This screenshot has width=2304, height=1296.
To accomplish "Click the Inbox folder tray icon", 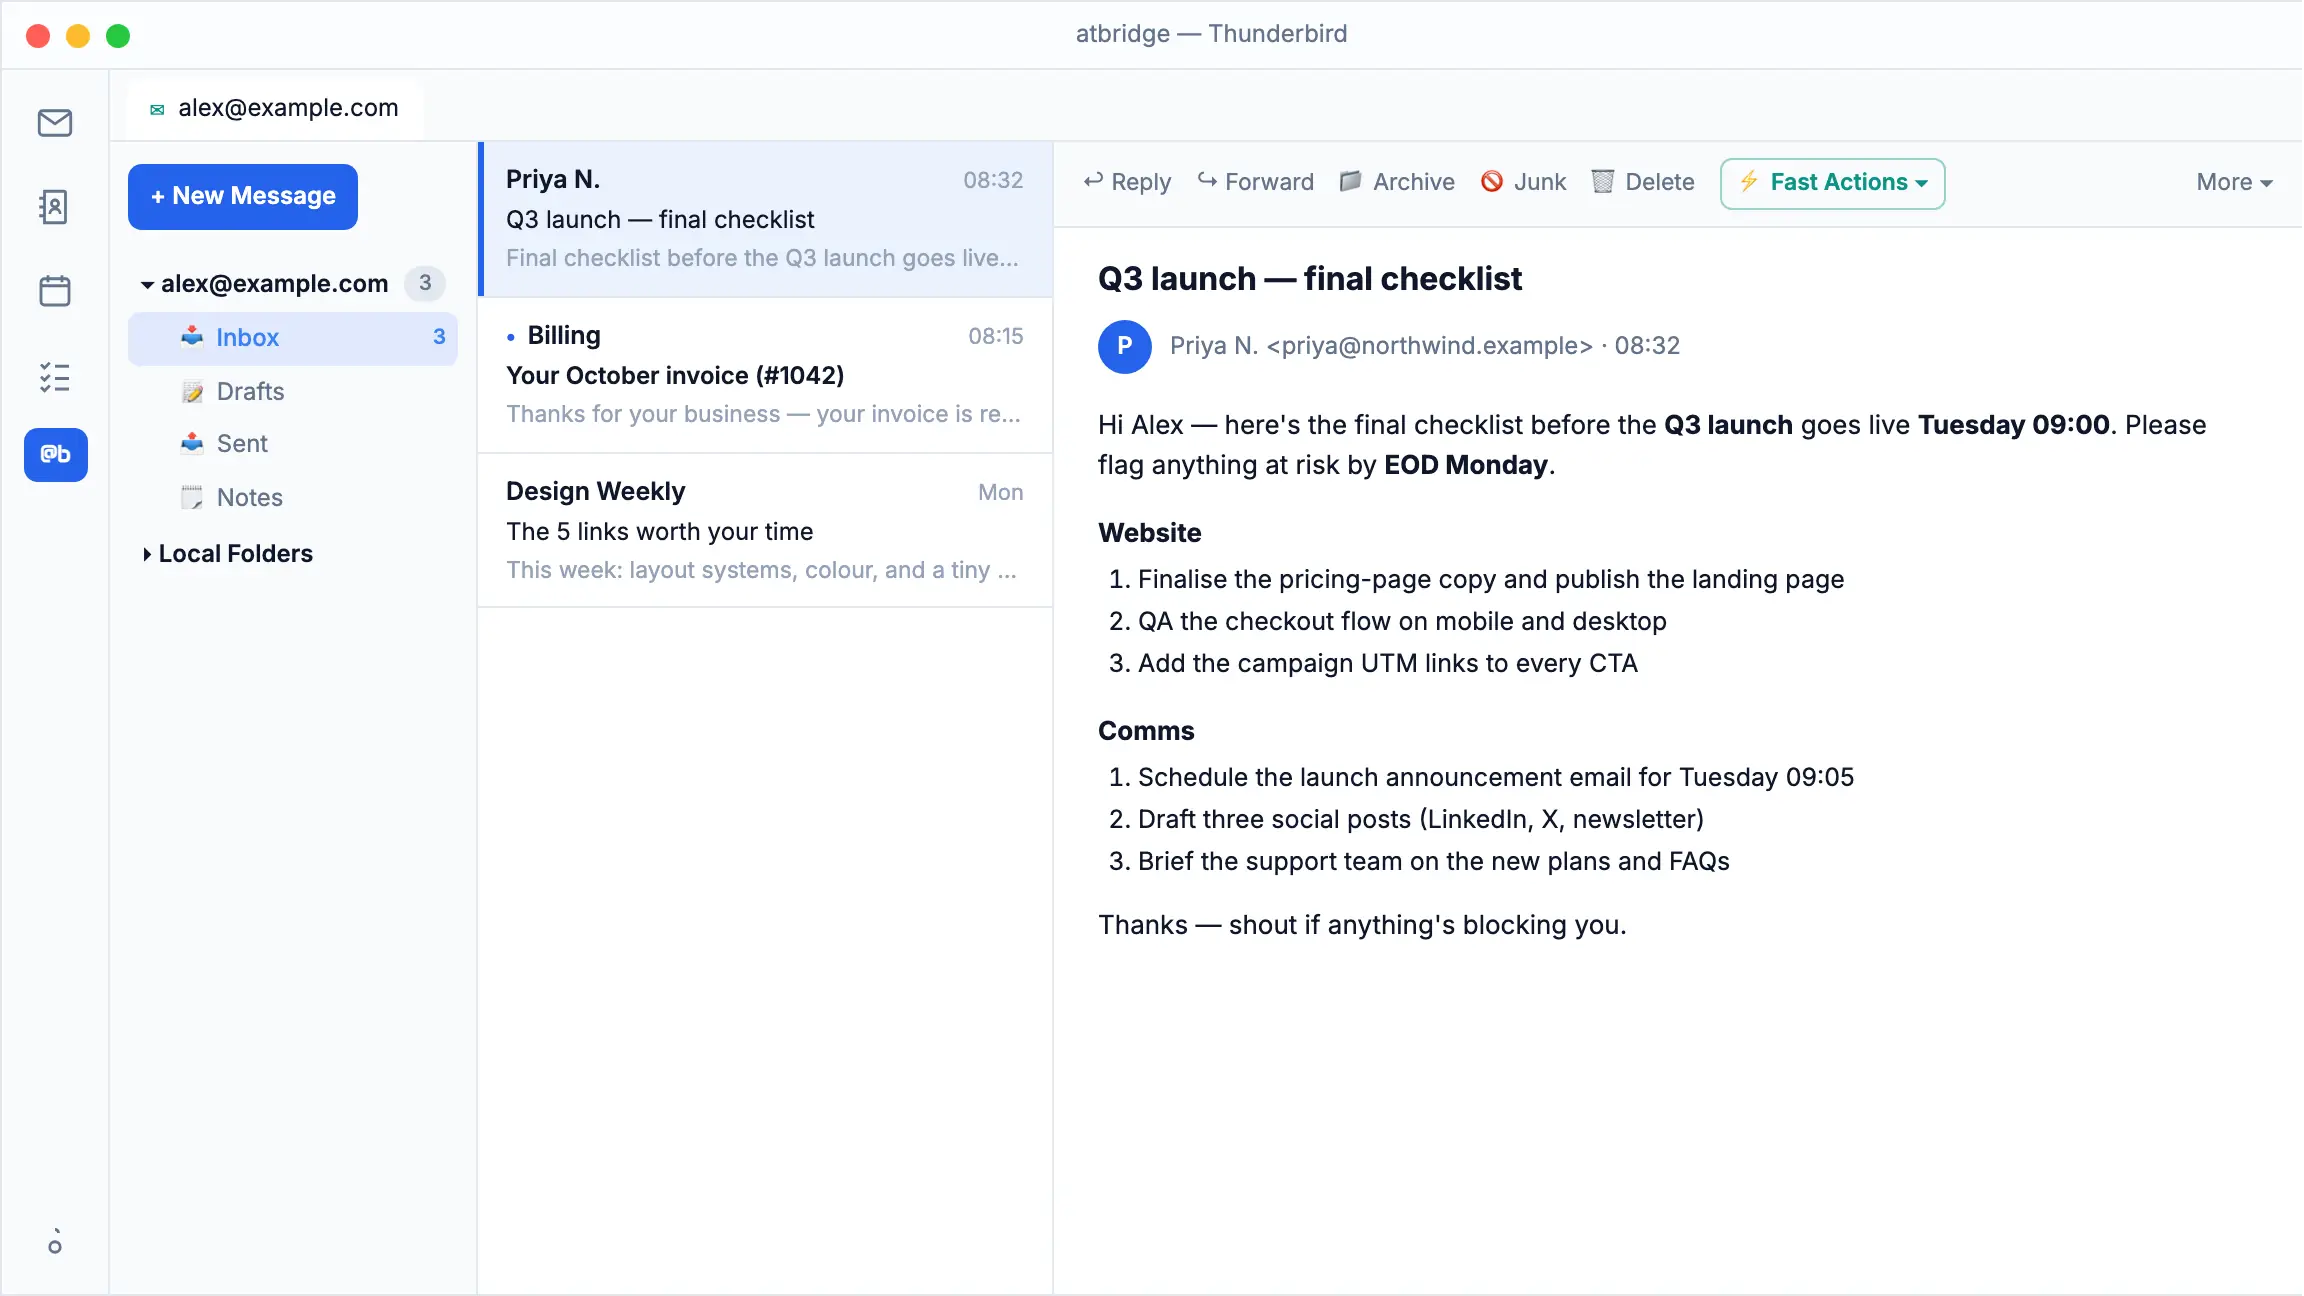I will click(192, 337).
